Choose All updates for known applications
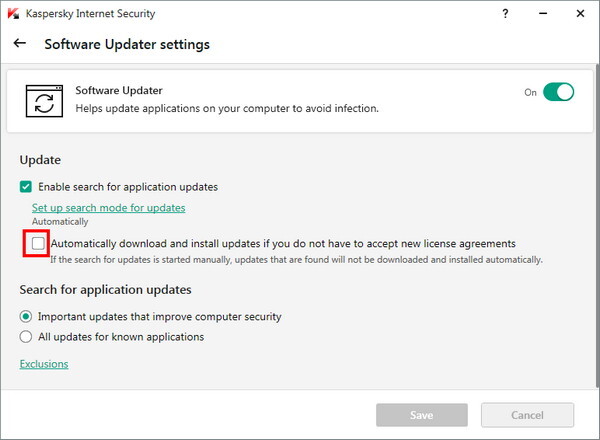This screenshot has width=600, height=440. tap(26, 337)
